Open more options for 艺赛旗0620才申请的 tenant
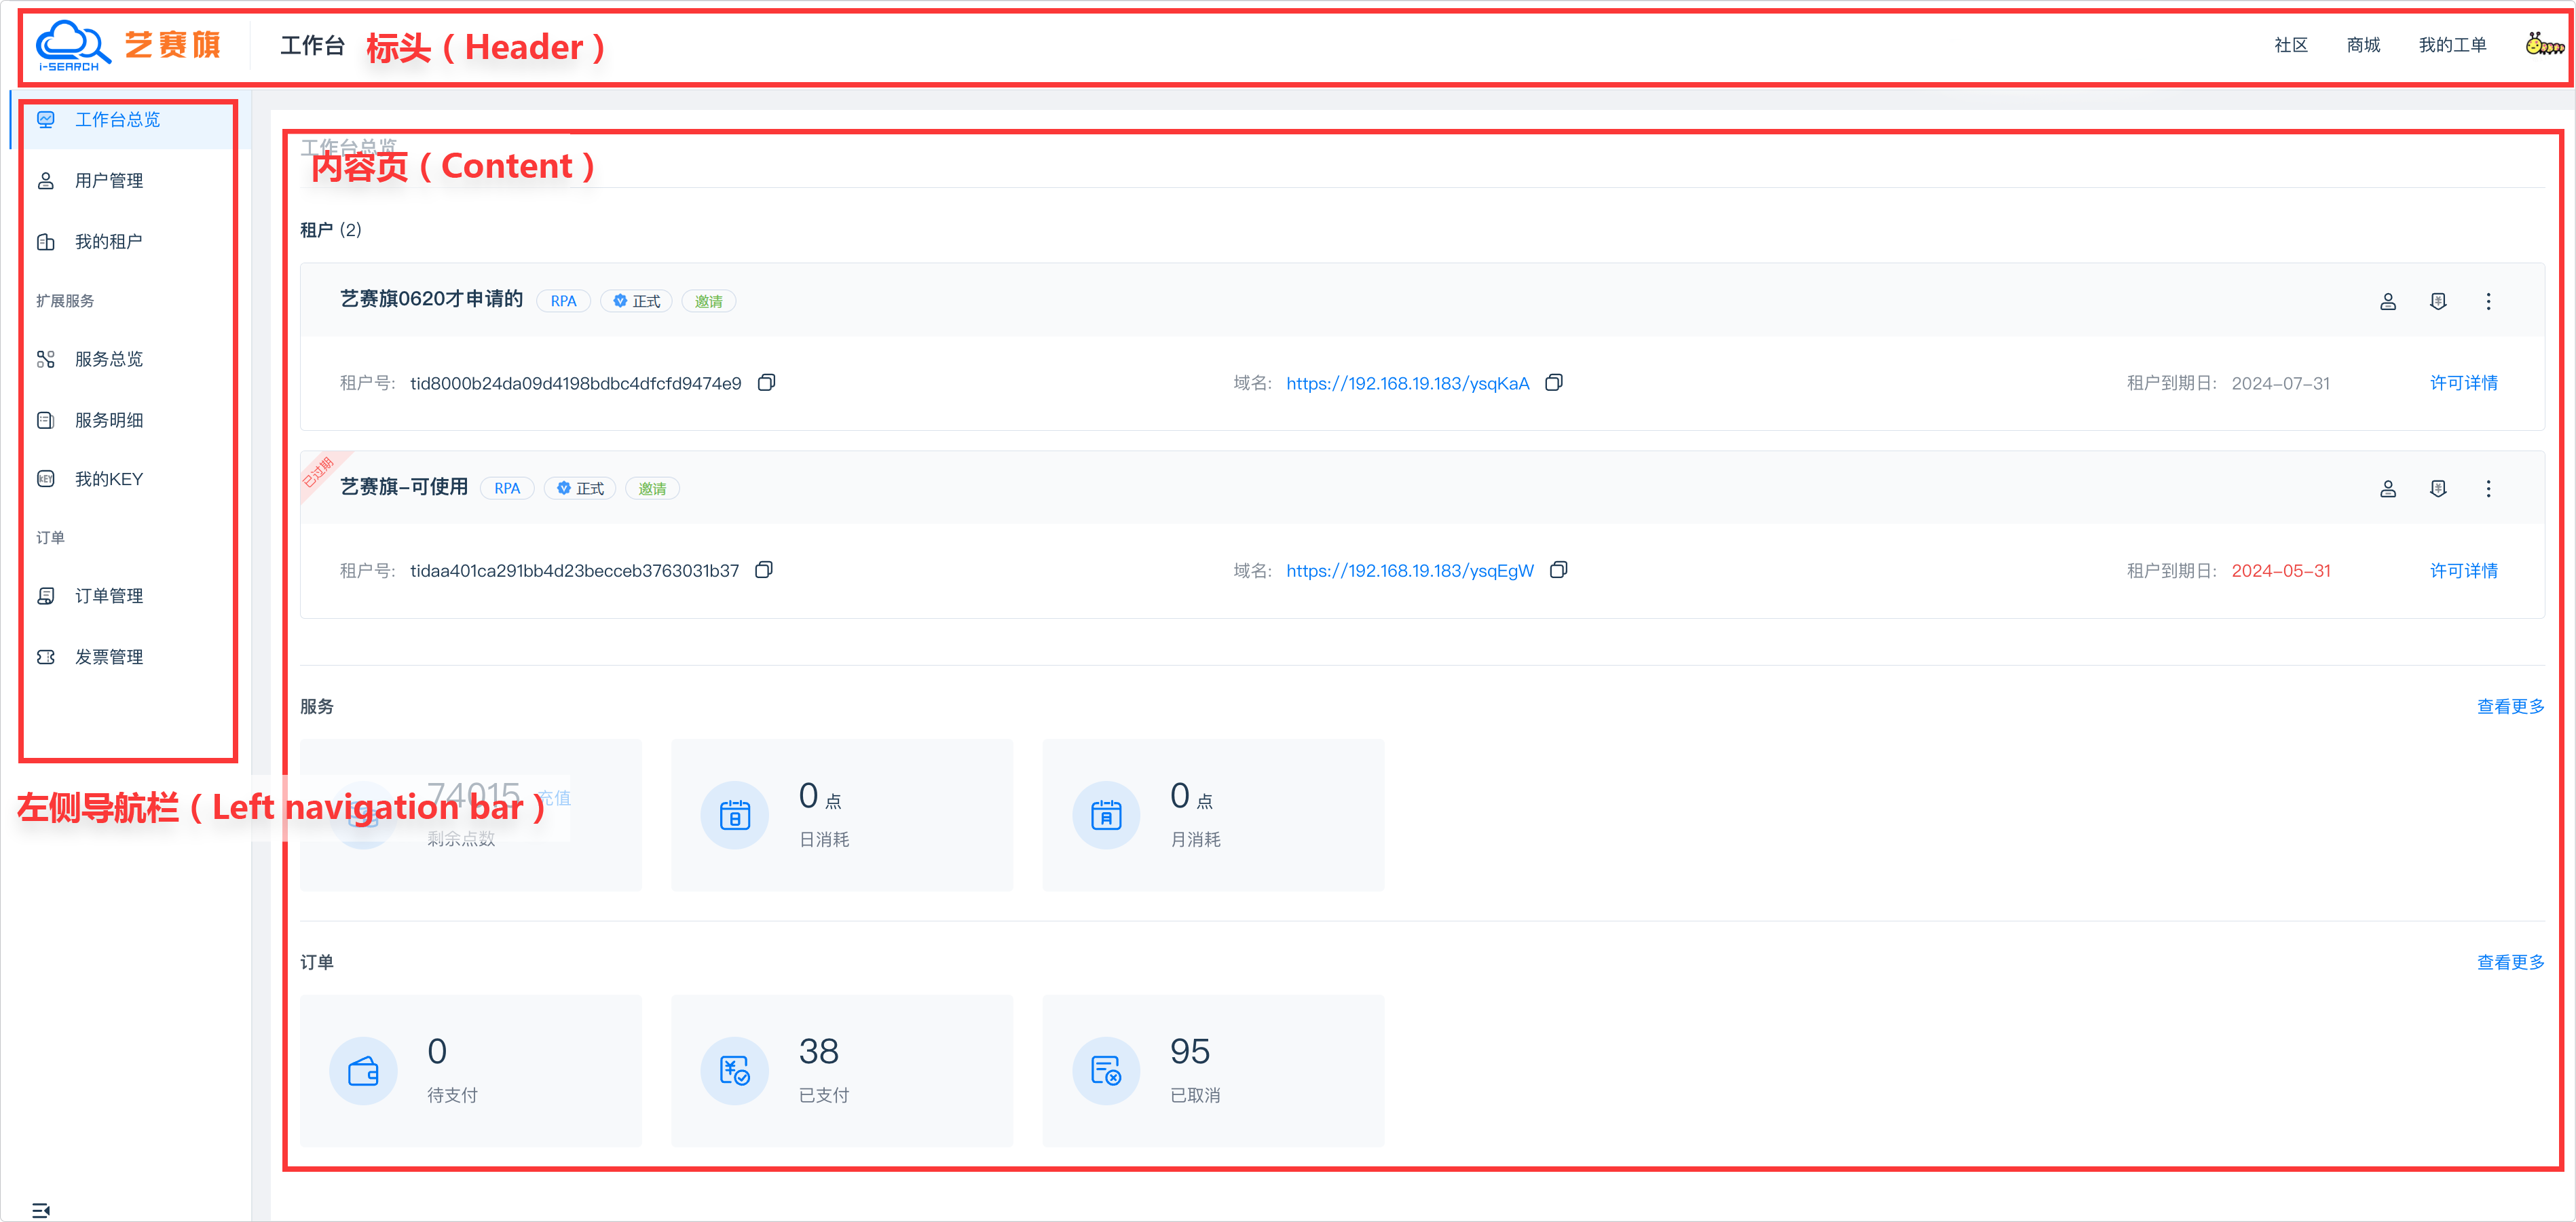 pos(2488,301)
